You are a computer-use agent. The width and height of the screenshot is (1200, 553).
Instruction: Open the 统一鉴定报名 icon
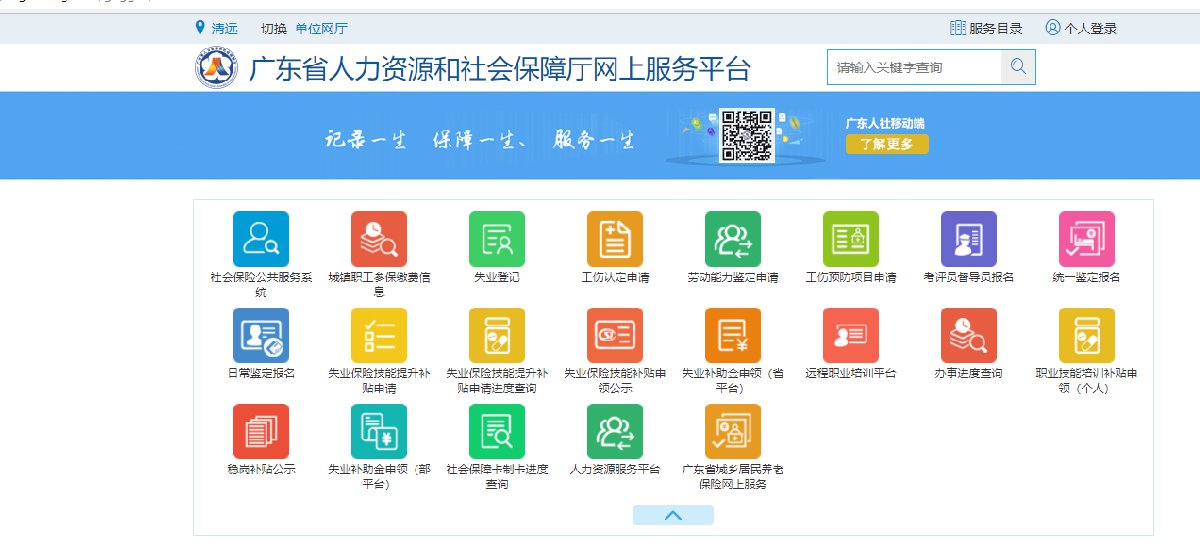tap(1087, 239)
